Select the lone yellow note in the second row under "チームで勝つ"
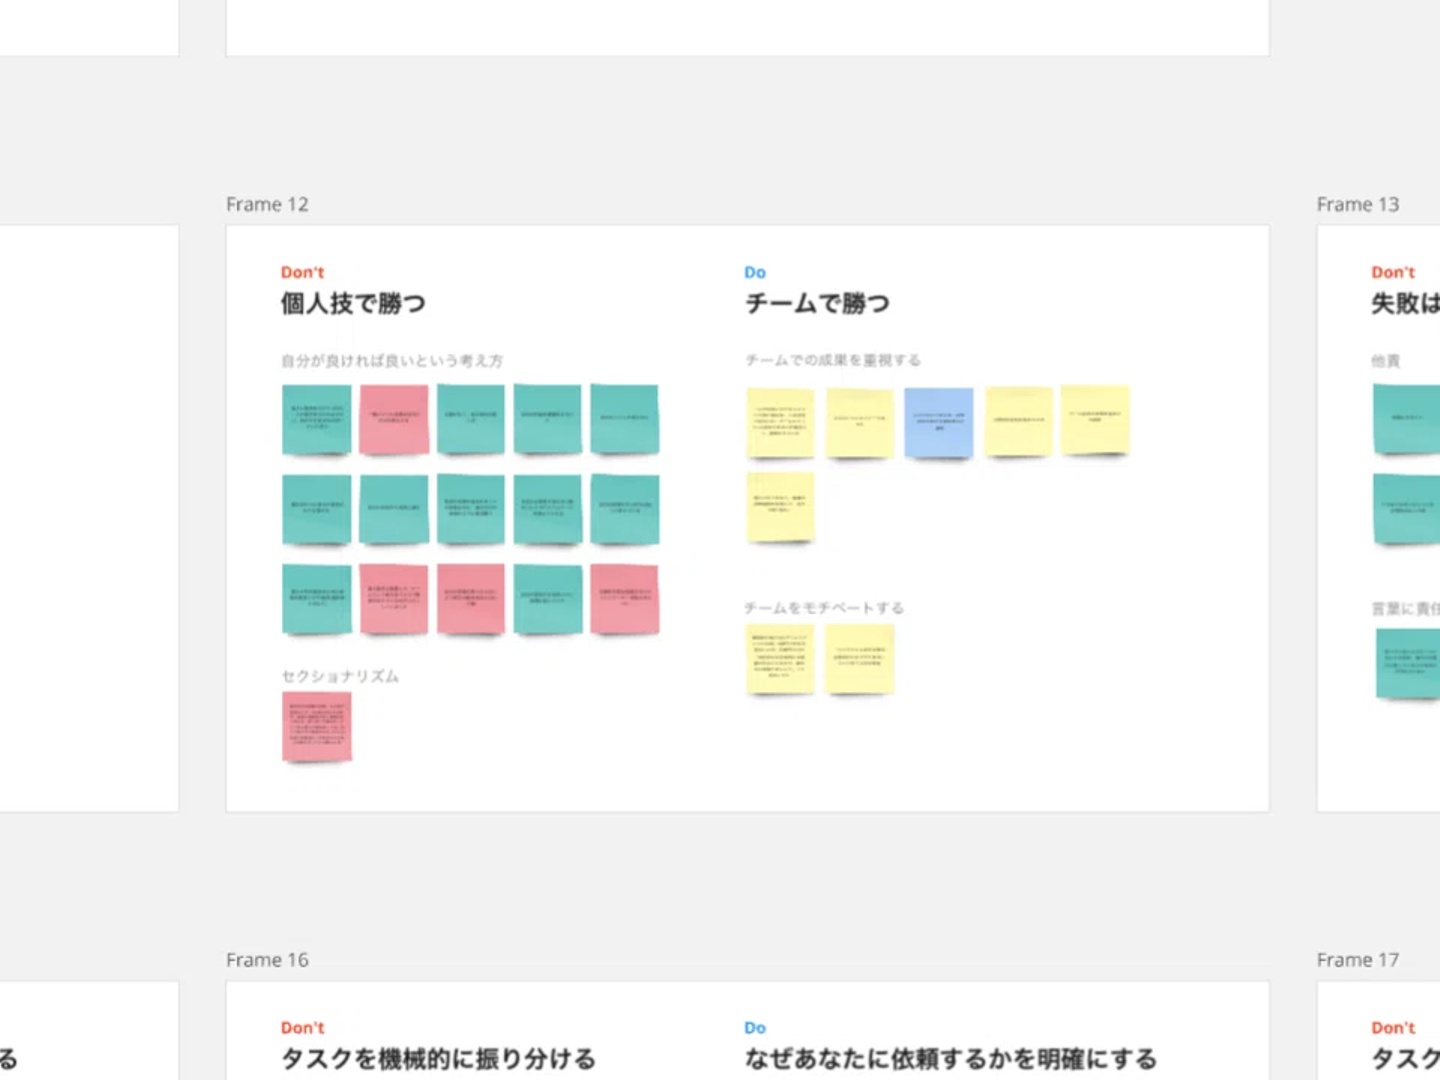This screenshot has height=1080, width=1440. [780, 508]
